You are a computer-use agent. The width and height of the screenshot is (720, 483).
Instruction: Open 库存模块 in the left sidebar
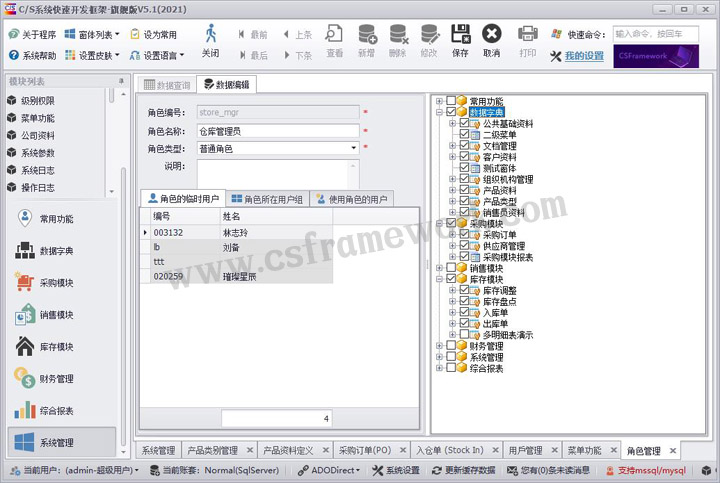(x=56, y=347)
